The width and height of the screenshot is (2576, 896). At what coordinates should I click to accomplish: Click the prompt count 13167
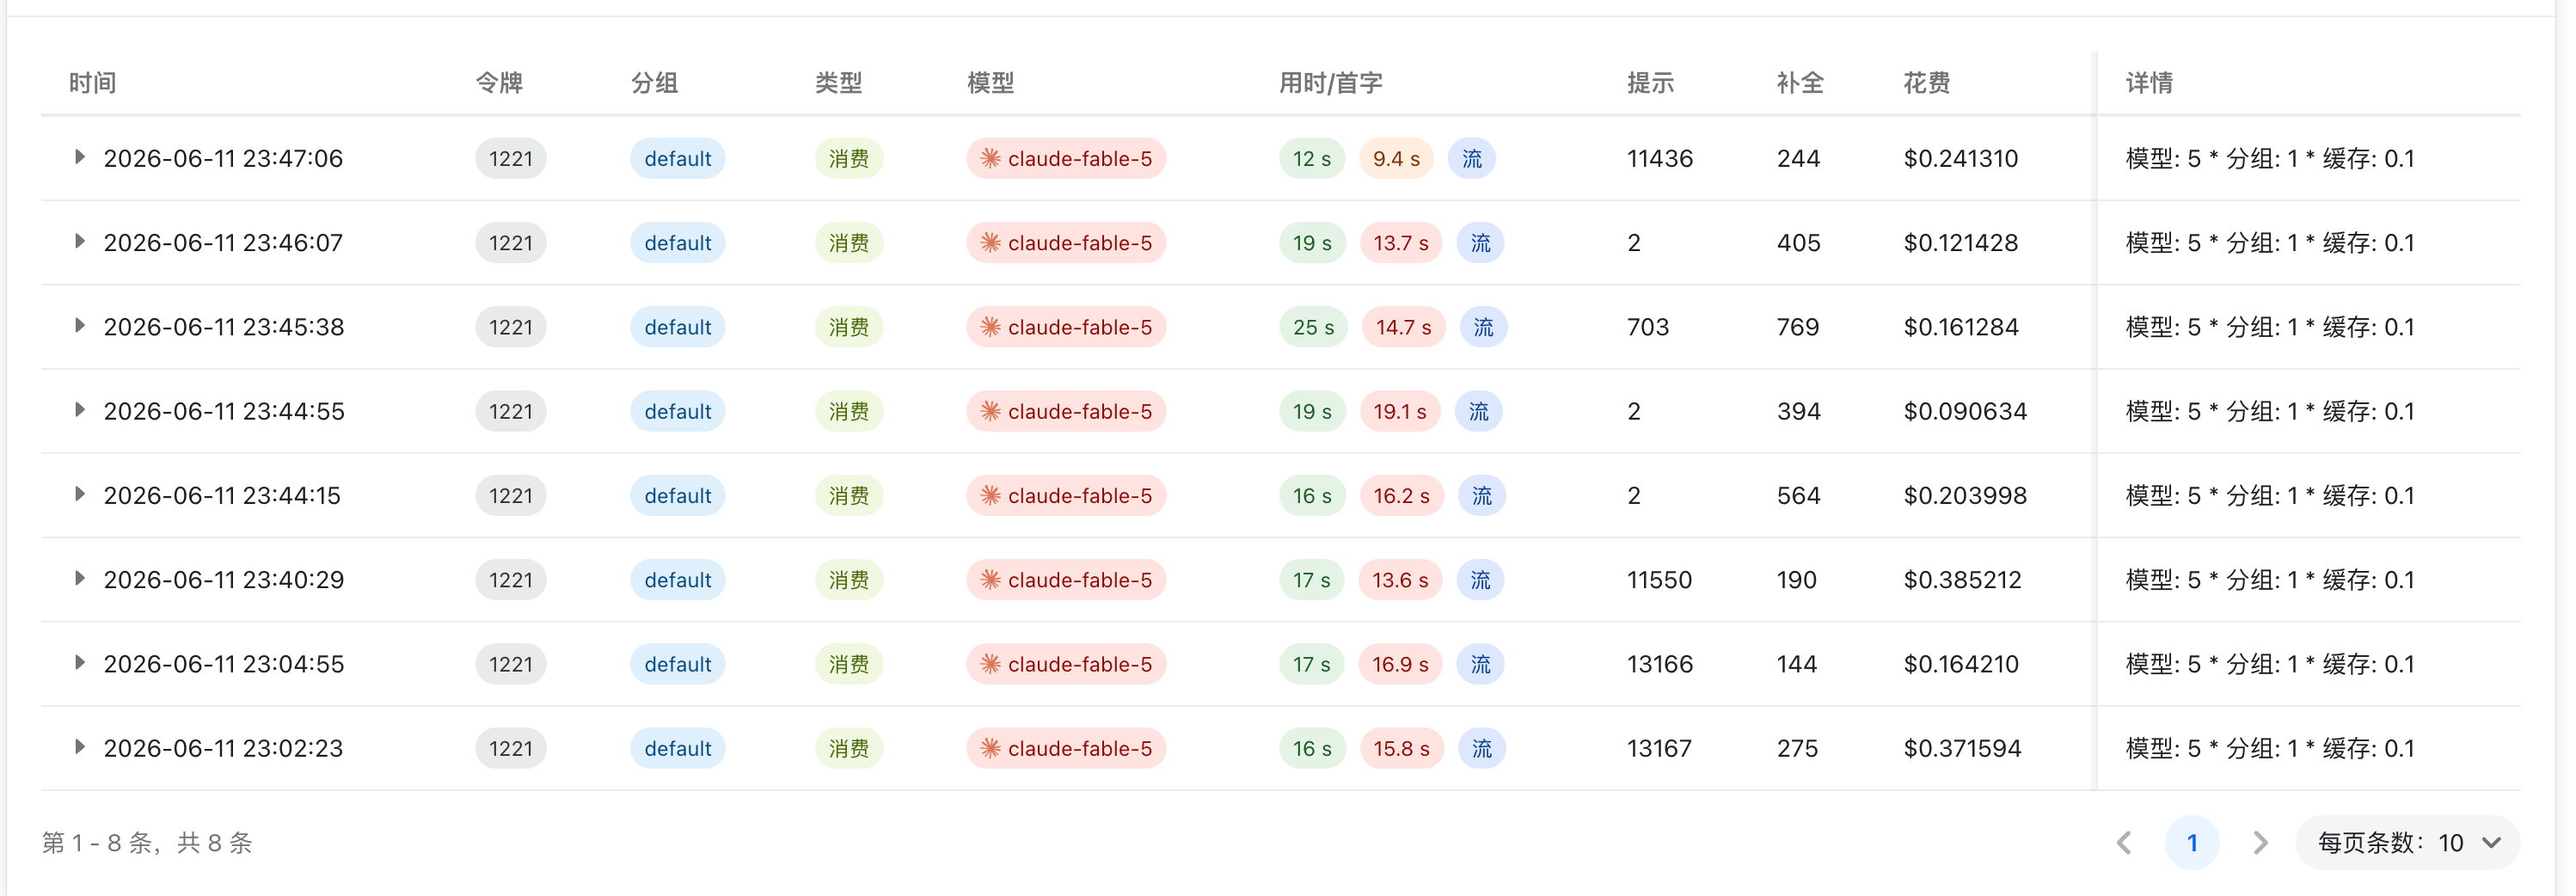[1659, 748]
